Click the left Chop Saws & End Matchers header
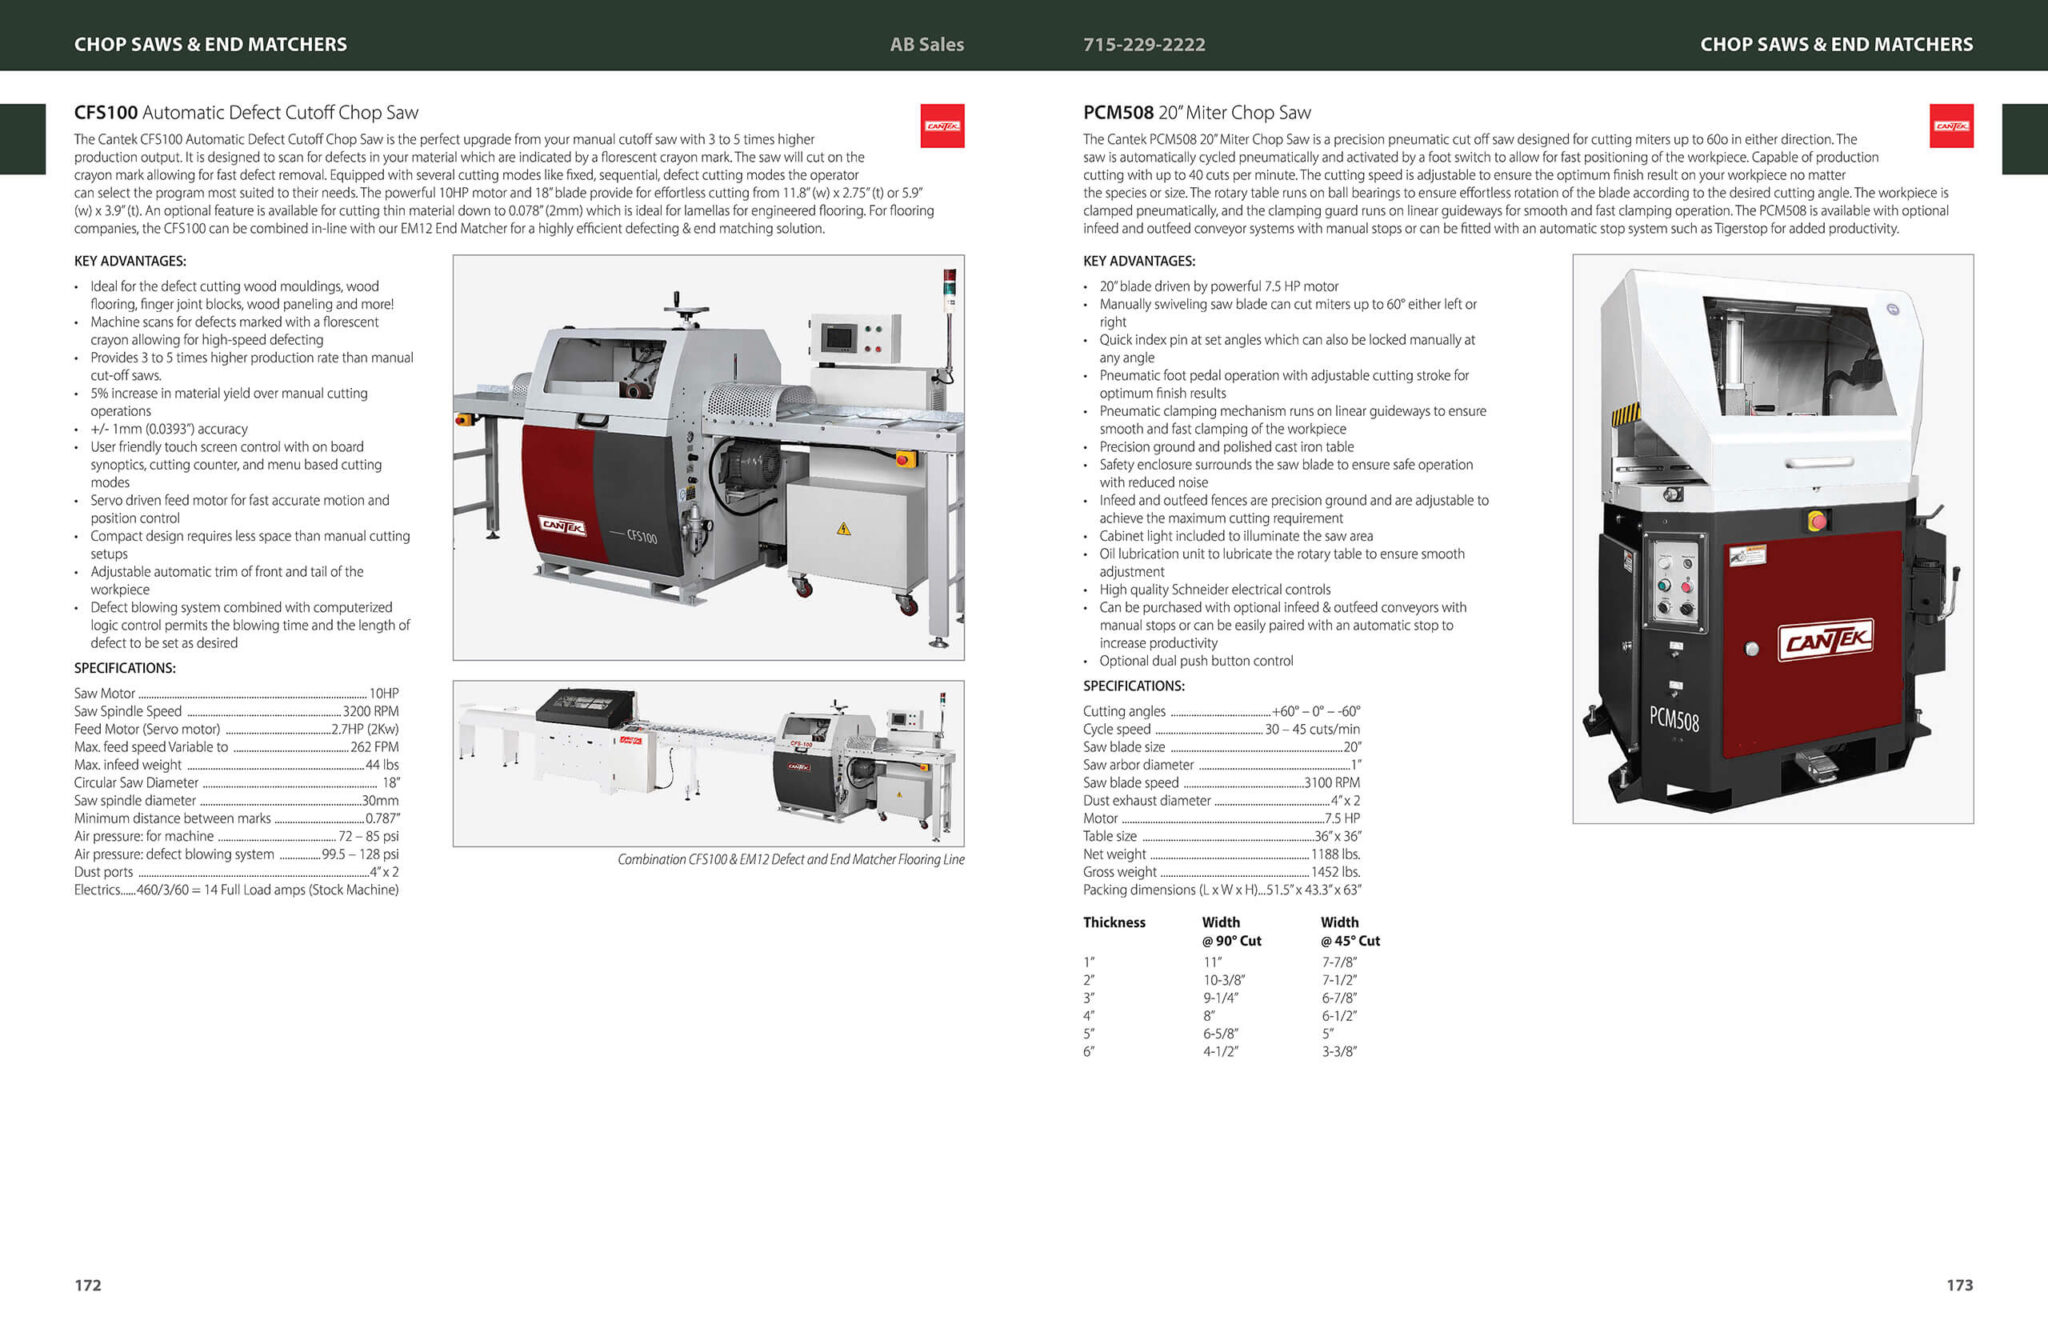 (210, 44)
